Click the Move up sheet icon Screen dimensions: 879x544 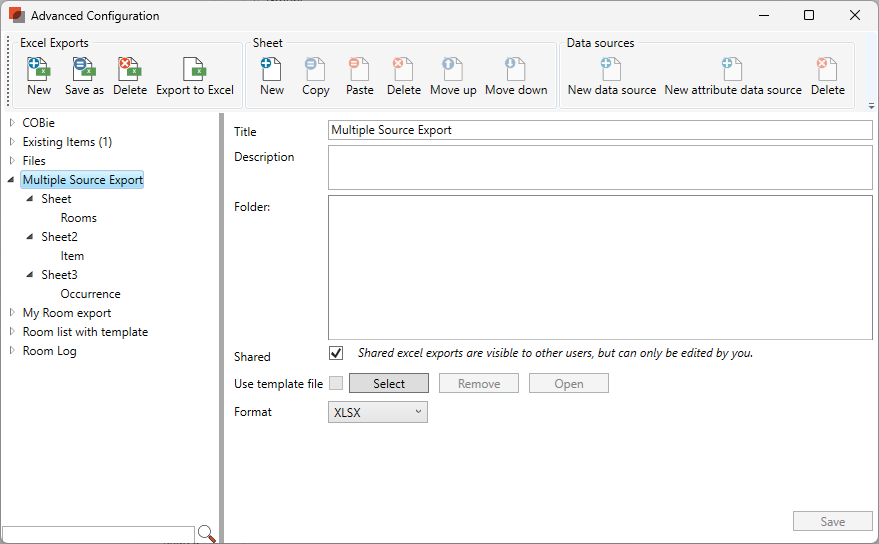tap(452, 76)
